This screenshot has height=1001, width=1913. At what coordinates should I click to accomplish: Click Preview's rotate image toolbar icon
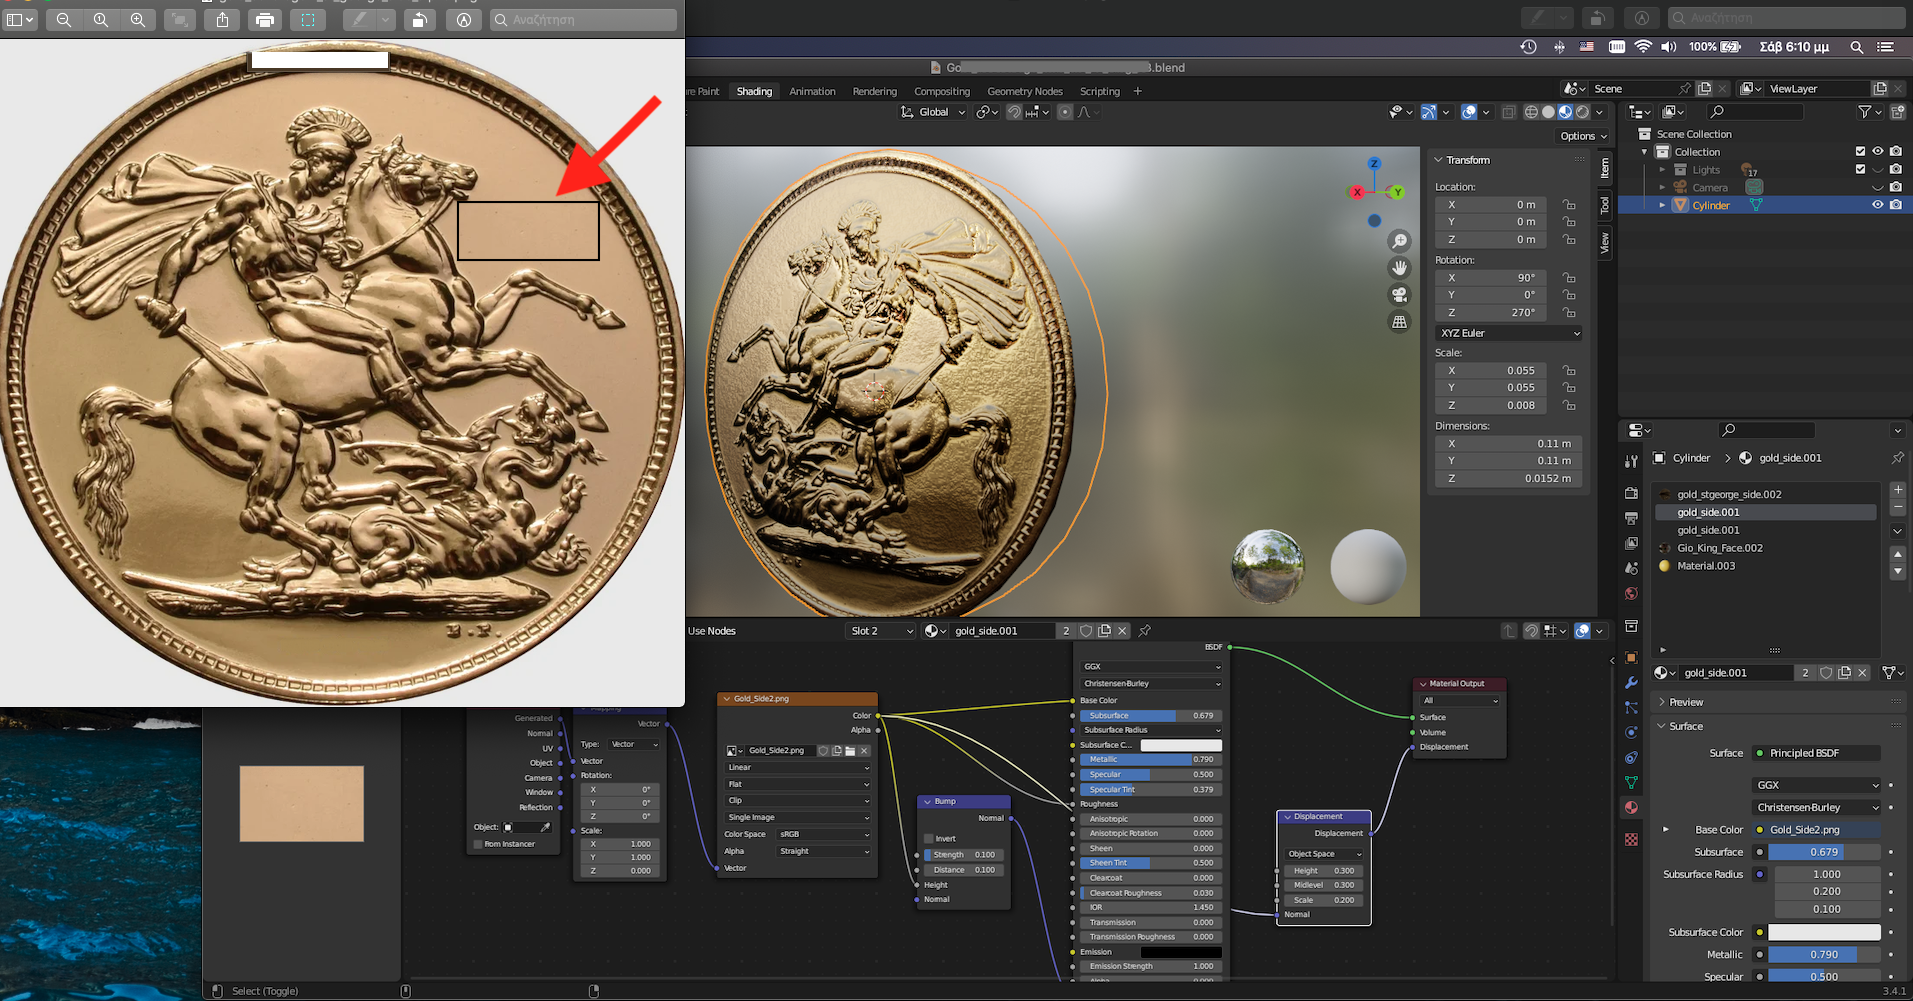coord(420,20)
